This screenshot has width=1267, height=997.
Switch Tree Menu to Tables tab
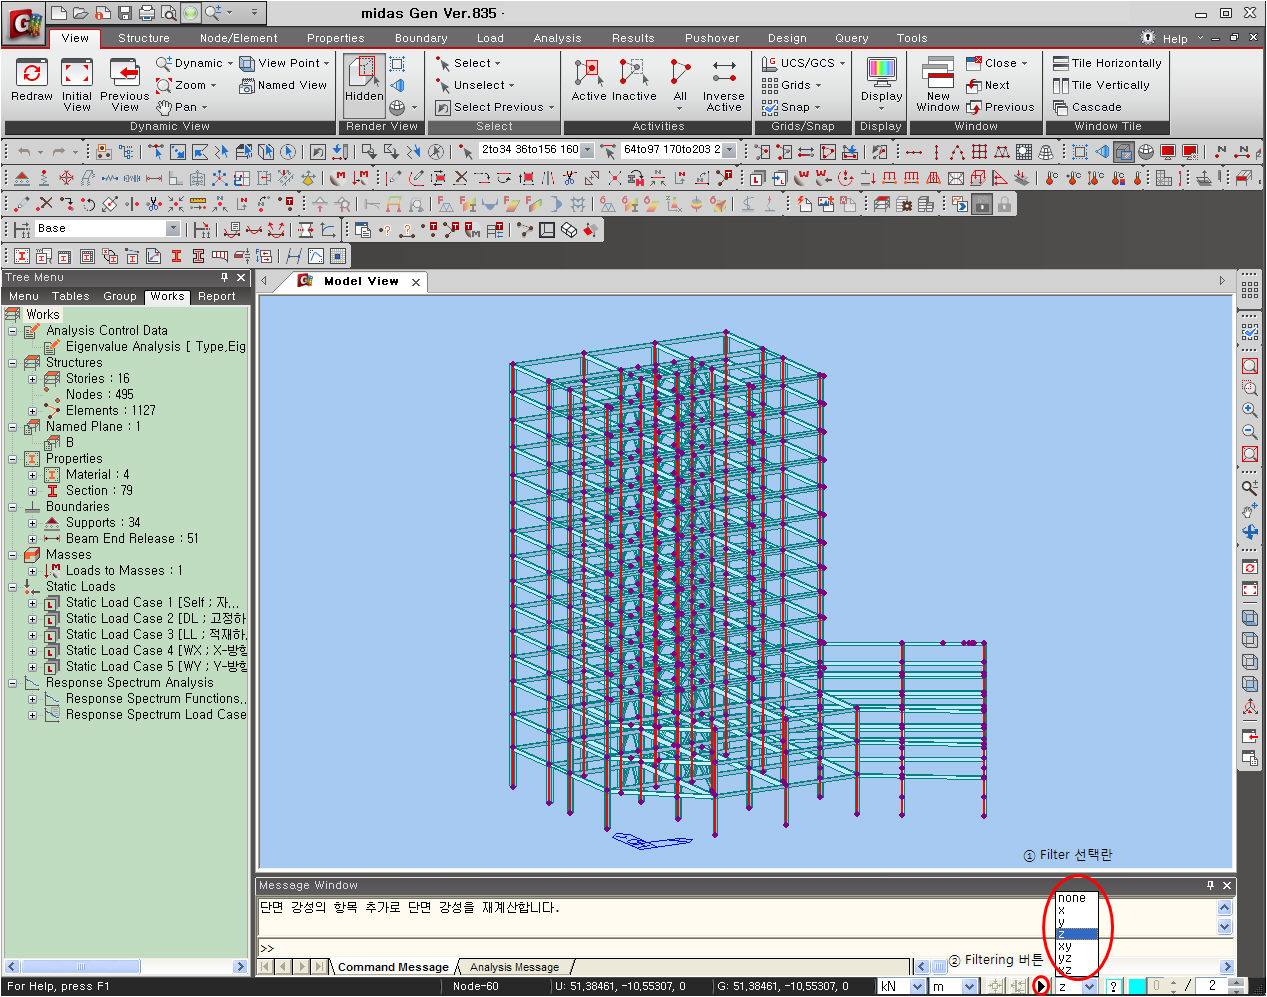[70, 296]
